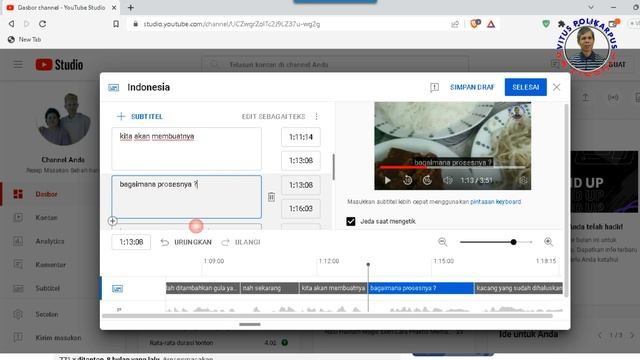Reload the browser page
Screen dimensions: 640x360
(x=42, y=24)
